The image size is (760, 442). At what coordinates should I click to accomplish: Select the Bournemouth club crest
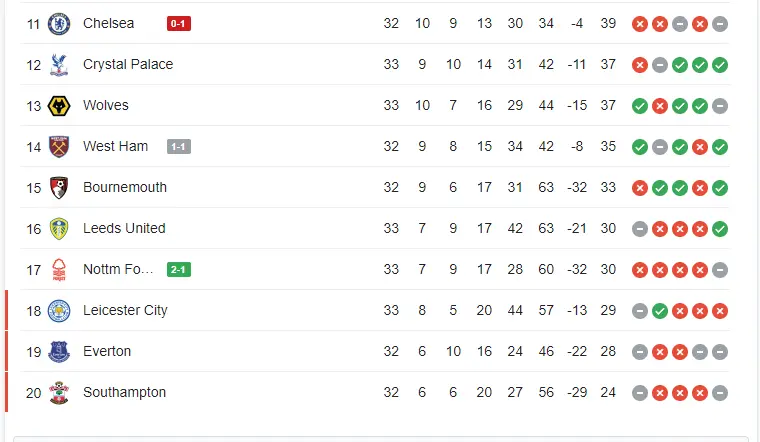[x=60, y=187]
